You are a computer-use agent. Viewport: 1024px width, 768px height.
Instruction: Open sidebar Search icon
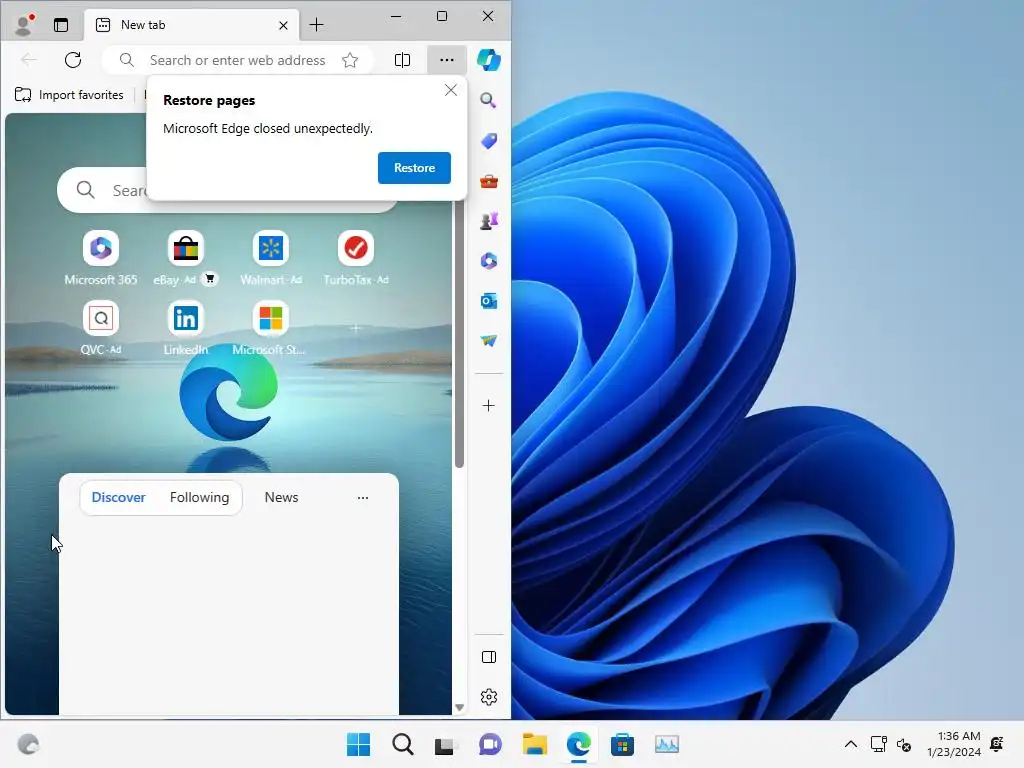coord(488,101)
